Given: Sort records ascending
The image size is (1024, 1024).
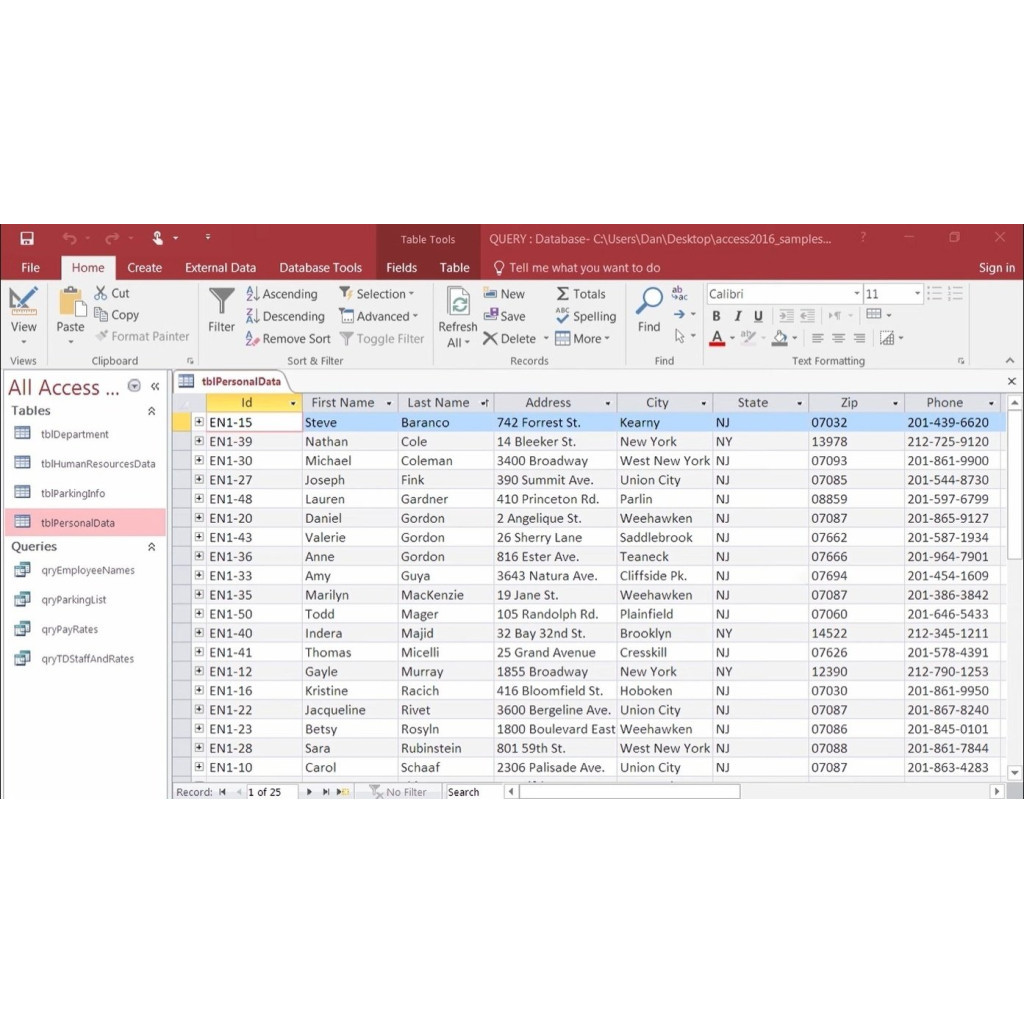Looking at the screenshot, I should pyautogui.click(x=283, y=293).
